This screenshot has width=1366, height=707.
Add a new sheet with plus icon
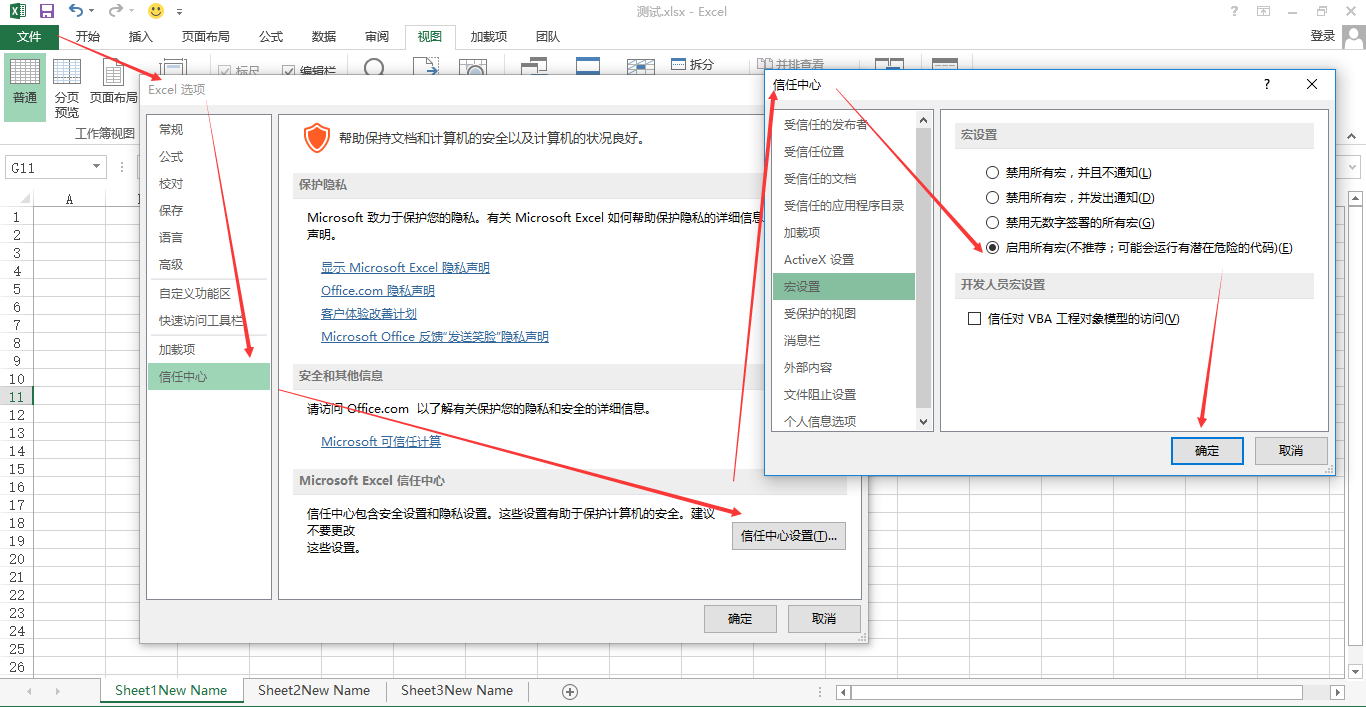click(570, 691)
